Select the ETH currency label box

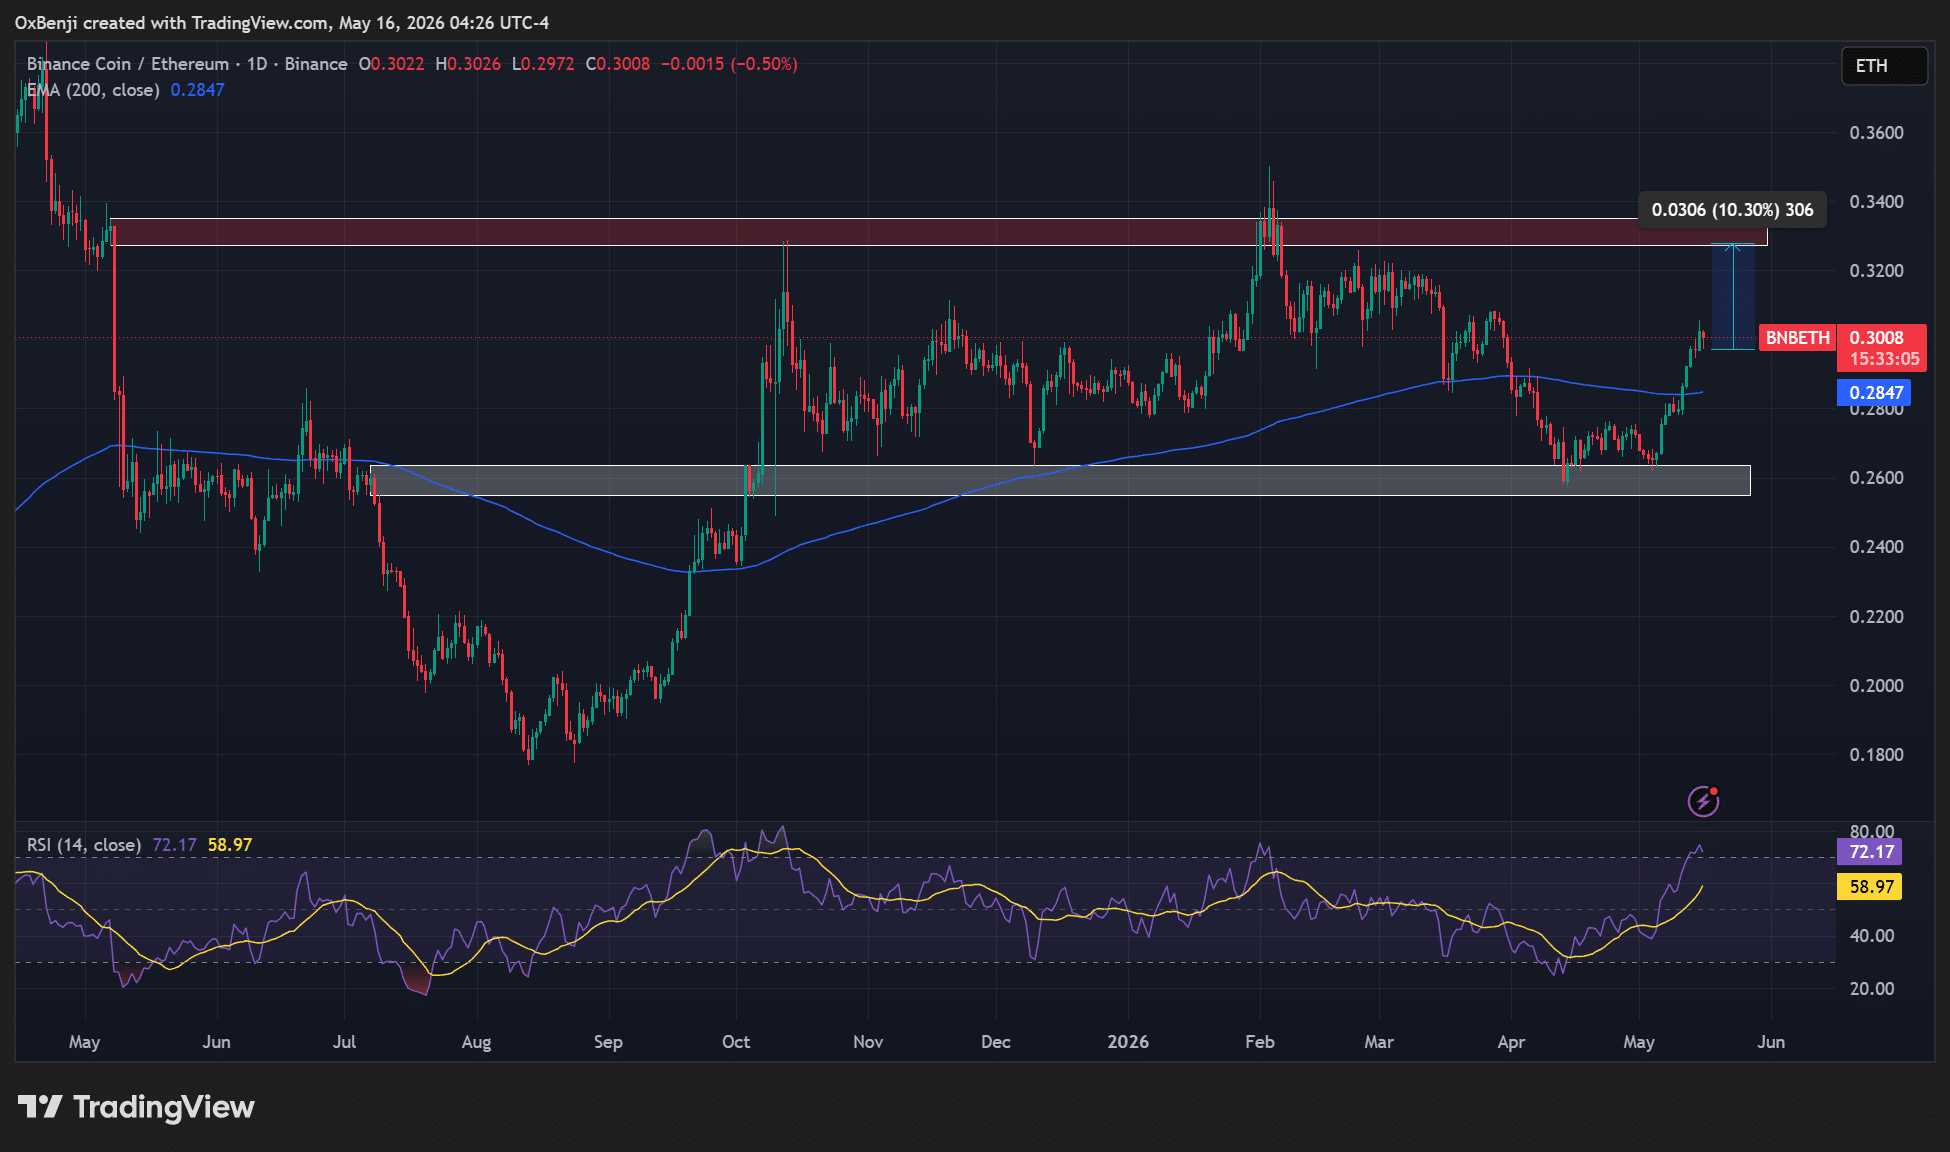coord(1884,66)
